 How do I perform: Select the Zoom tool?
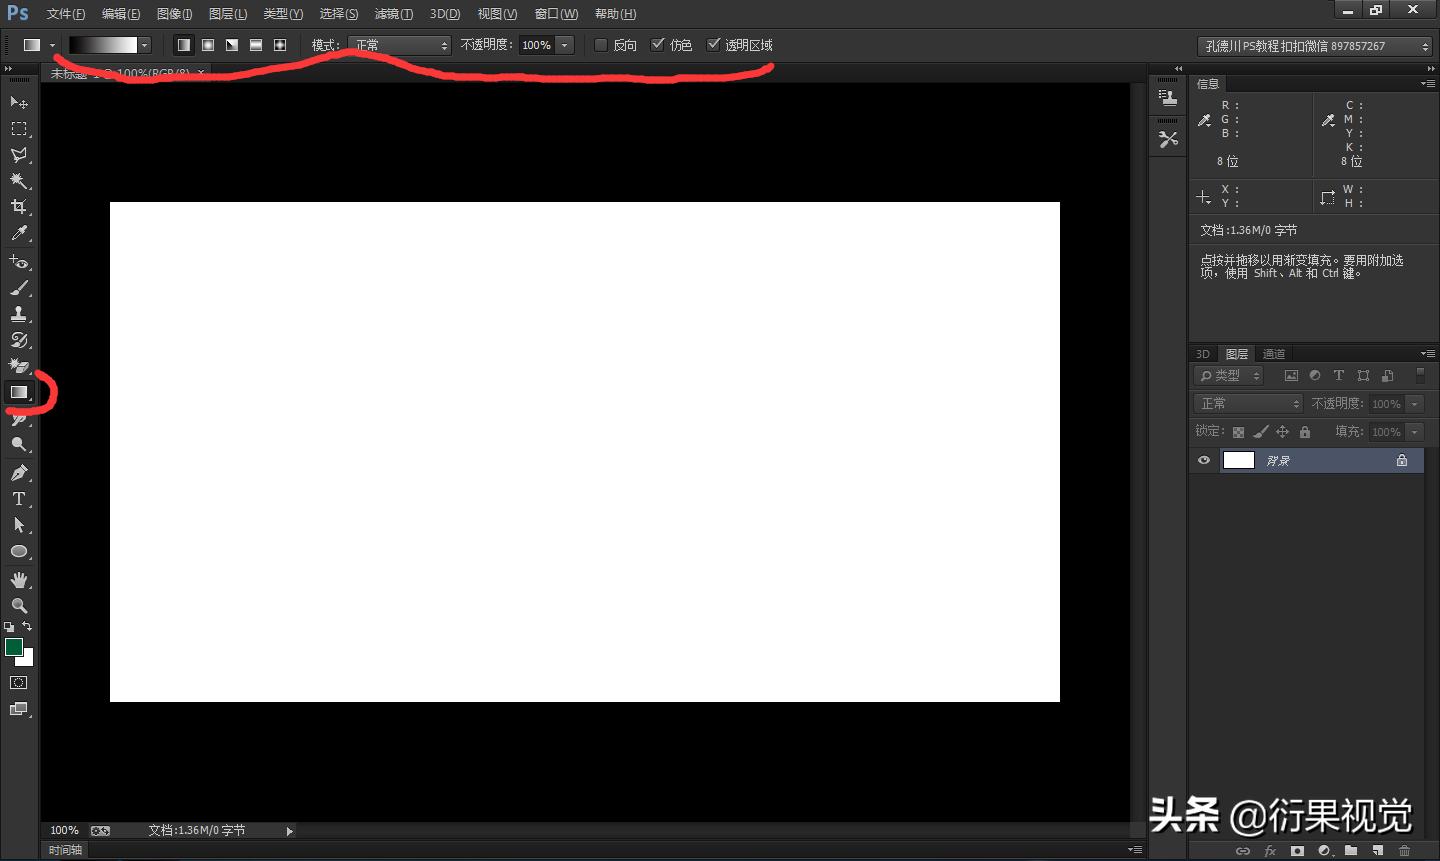(x=18, y=605)
